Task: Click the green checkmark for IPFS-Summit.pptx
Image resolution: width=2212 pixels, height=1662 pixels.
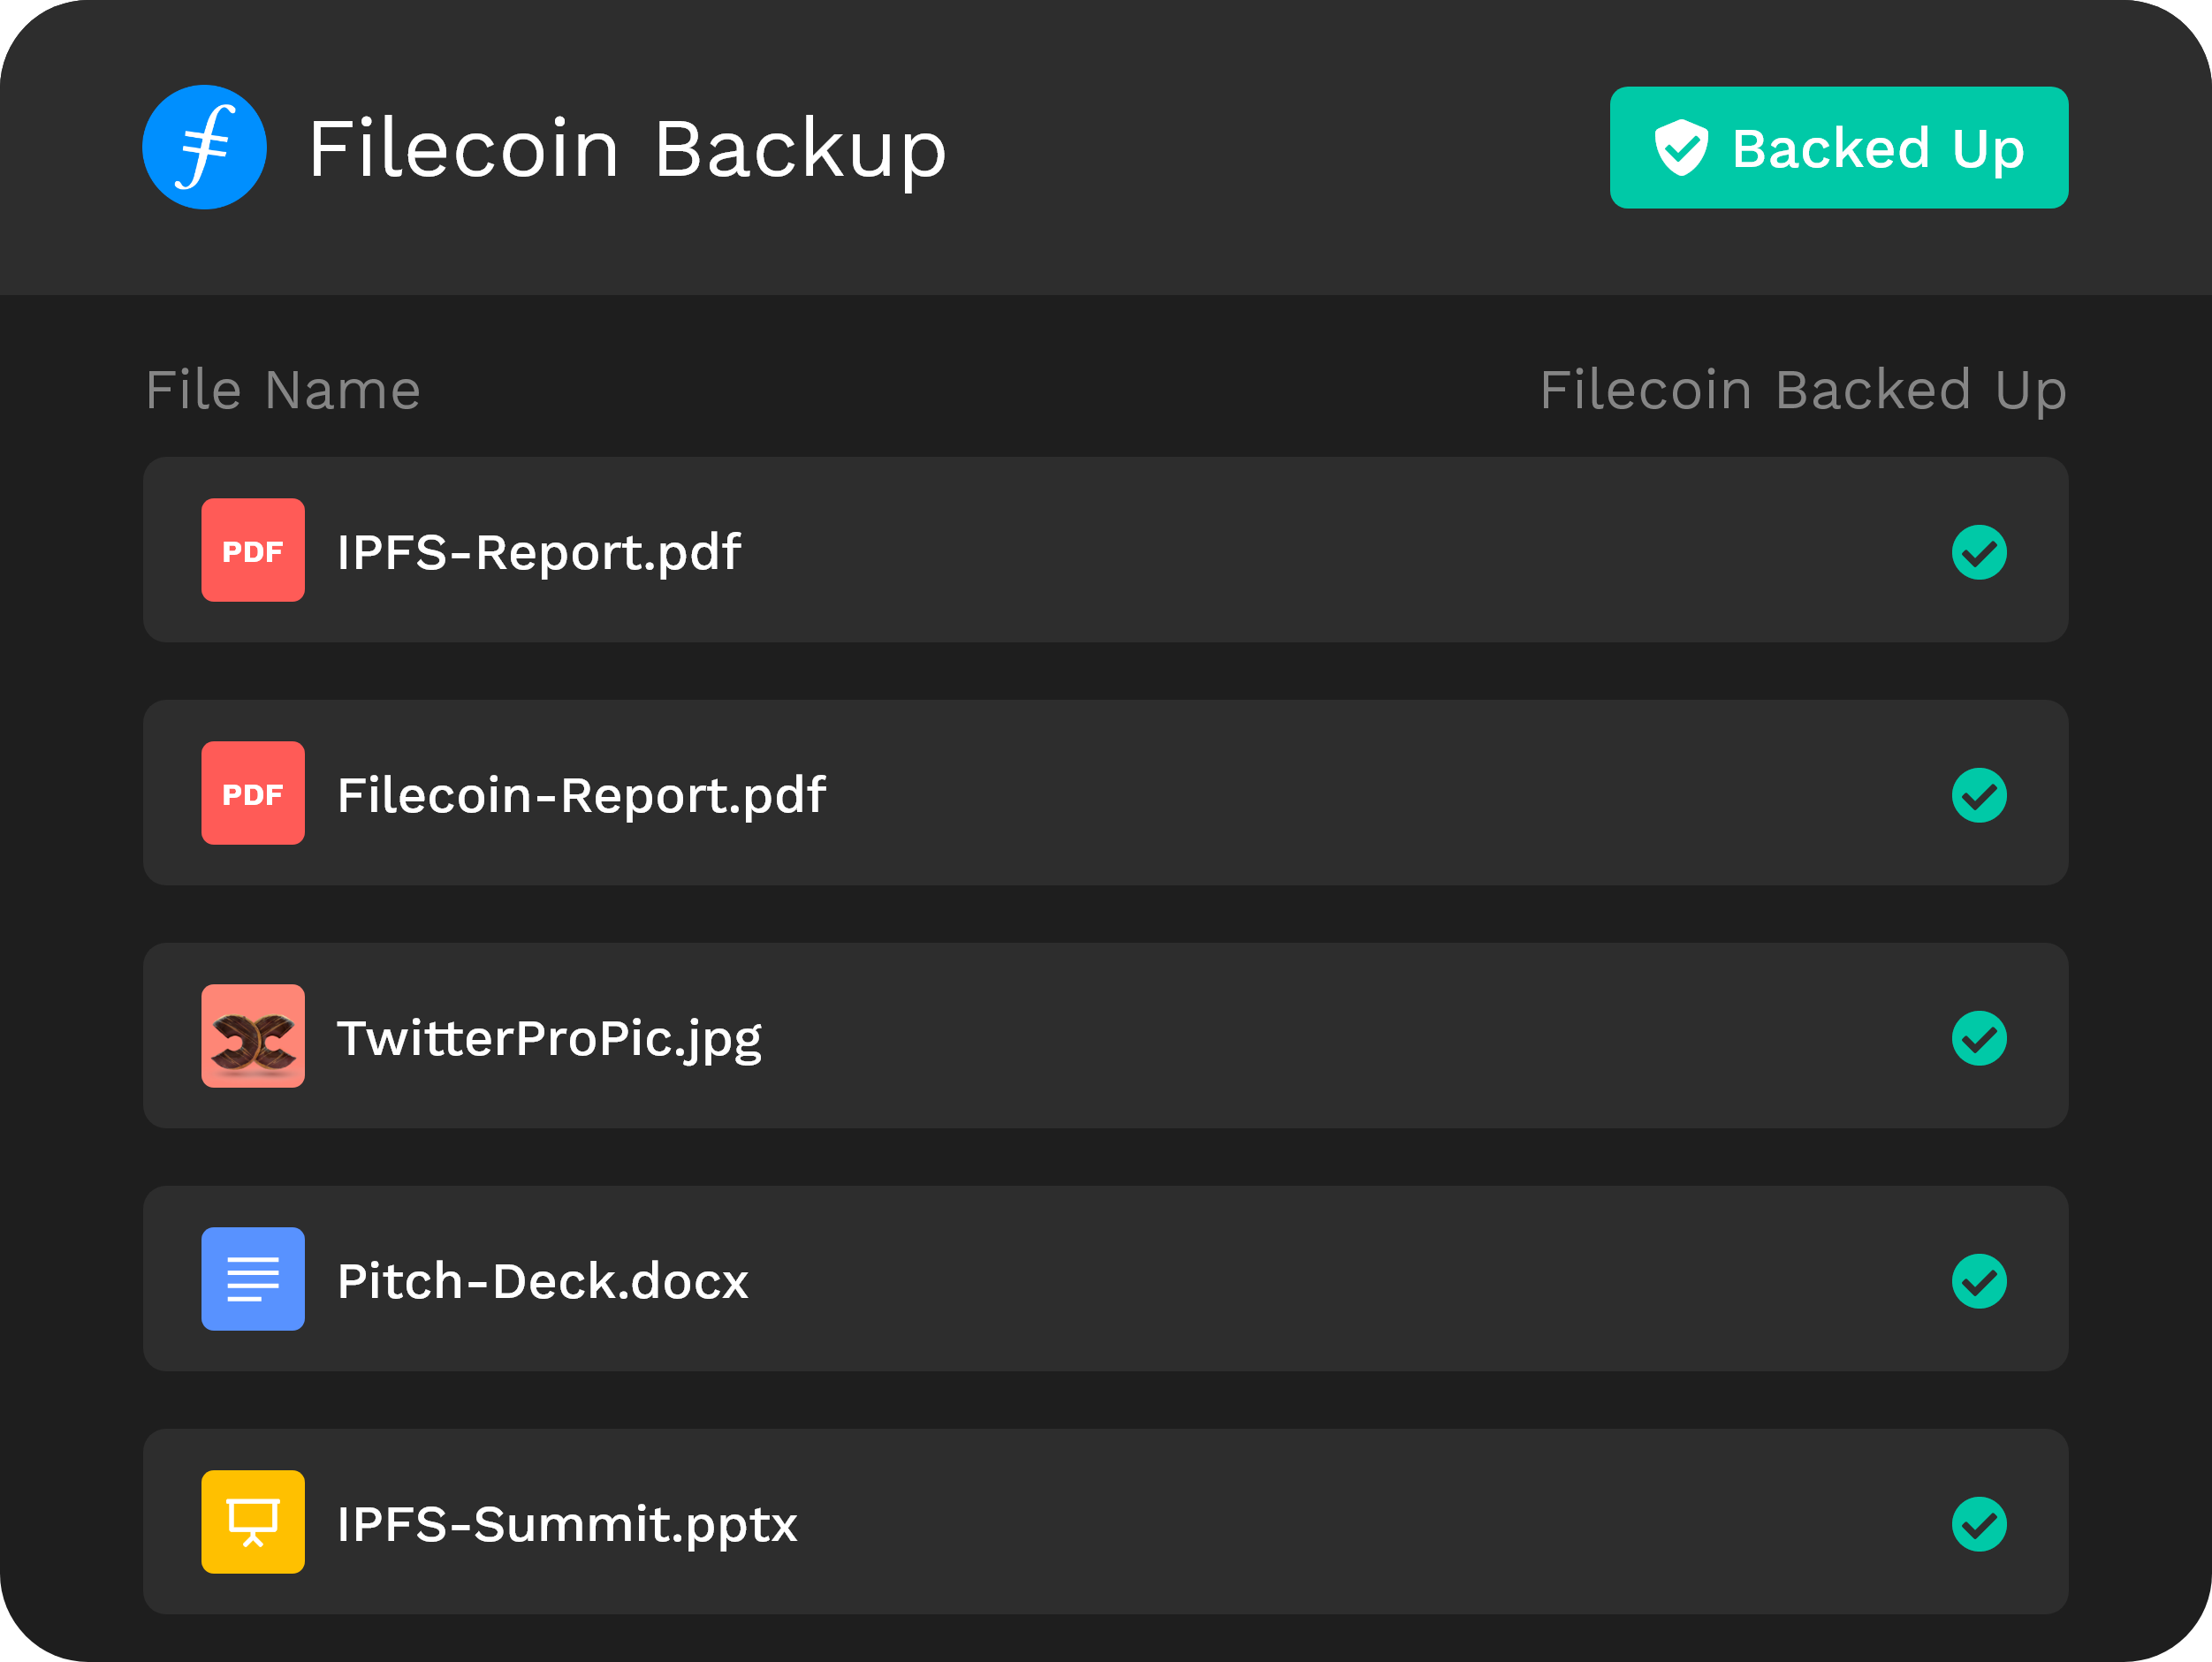Action: point(1979,1522)
